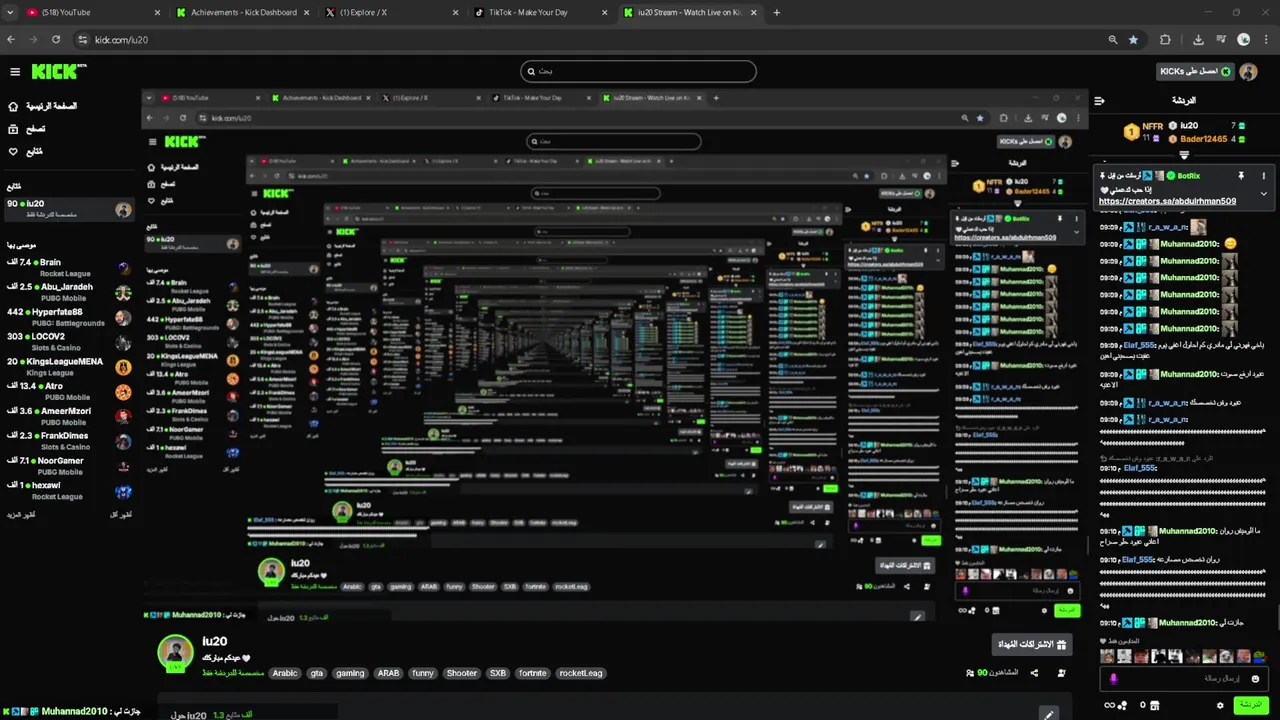The width and height of the screenshot is (1280, 720).
Task: Open FrankDimes channel in sidebar
Action: [x=69, y=441]
